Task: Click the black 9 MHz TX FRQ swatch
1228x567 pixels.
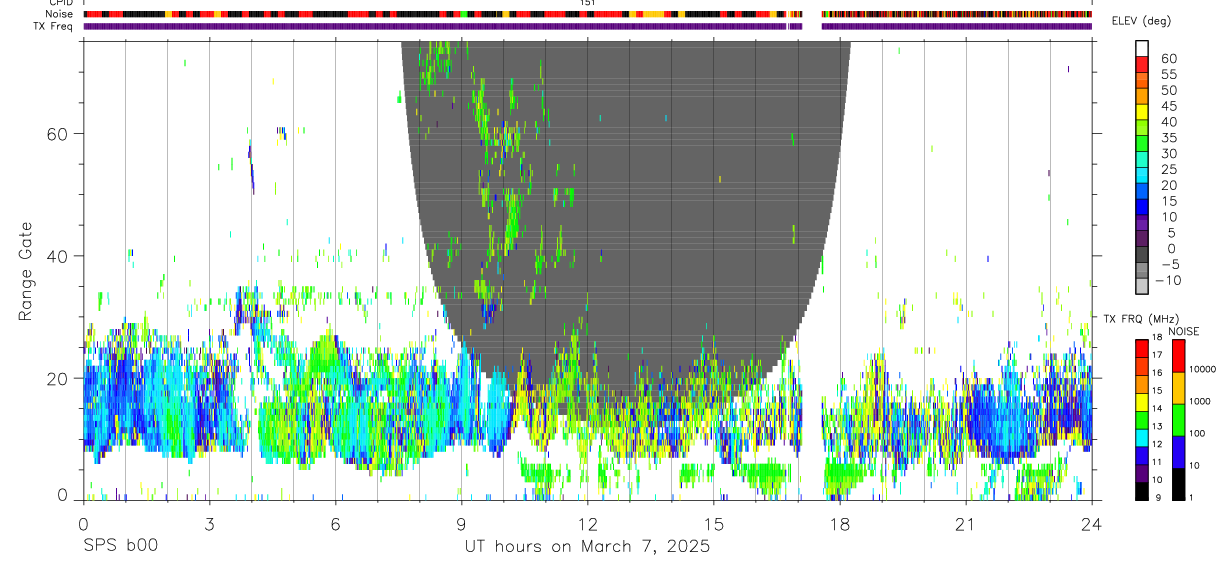Action: [1142, 490]
